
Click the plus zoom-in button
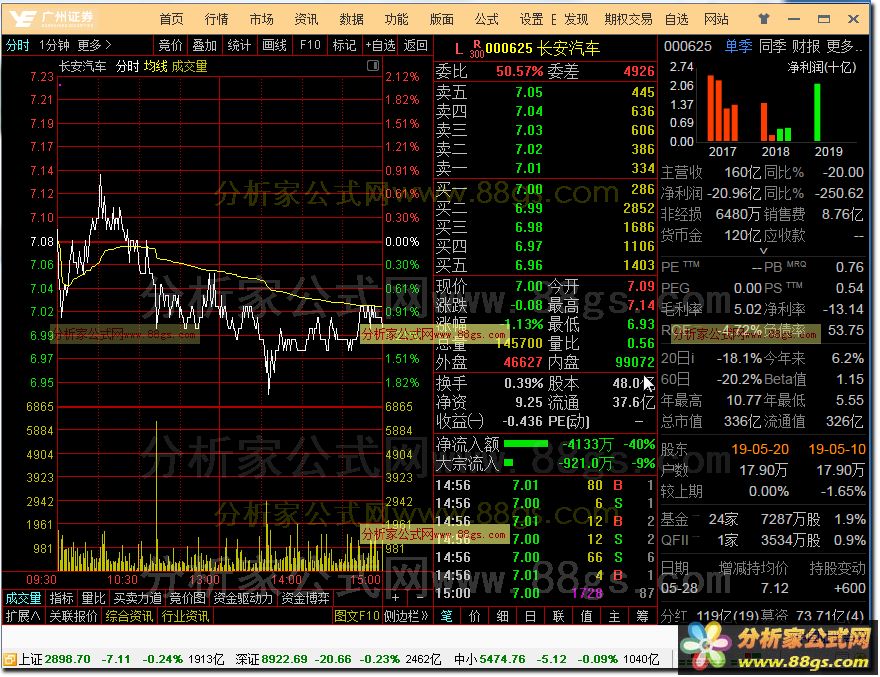point(395,597)
